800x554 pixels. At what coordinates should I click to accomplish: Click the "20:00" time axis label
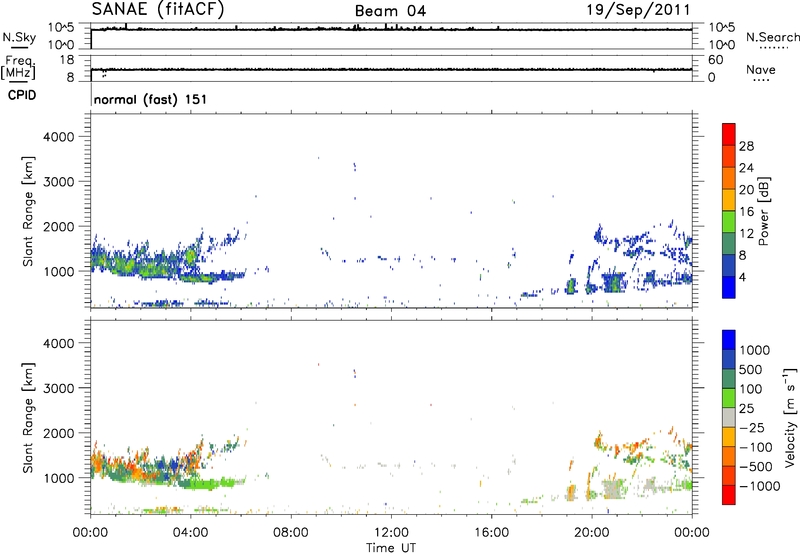[x=591, y=533]
